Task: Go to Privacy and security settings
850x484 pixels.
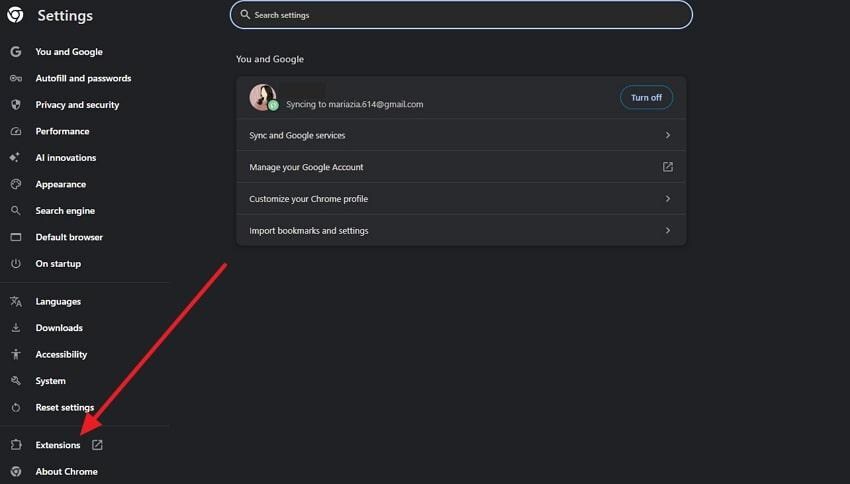Action: point(77,105)
